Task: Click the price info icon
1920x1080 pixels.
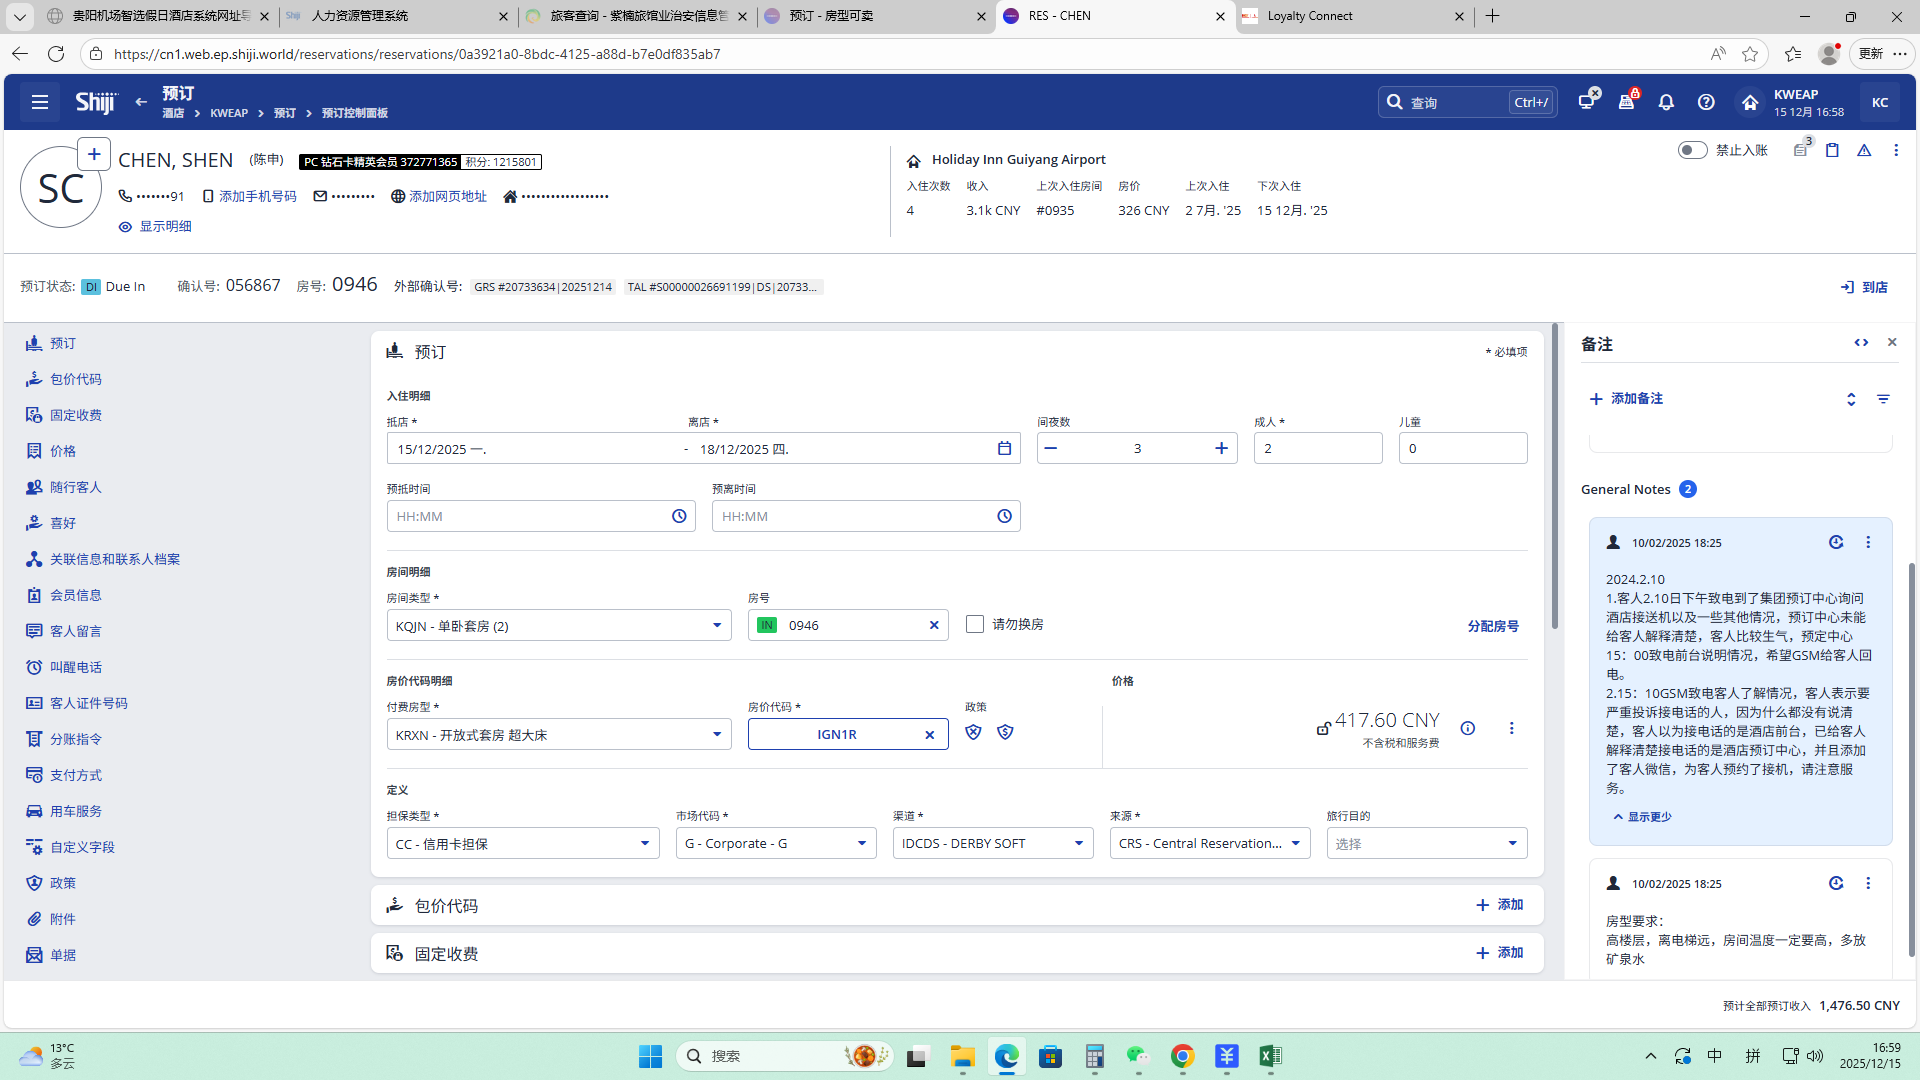Action: 1467,728
